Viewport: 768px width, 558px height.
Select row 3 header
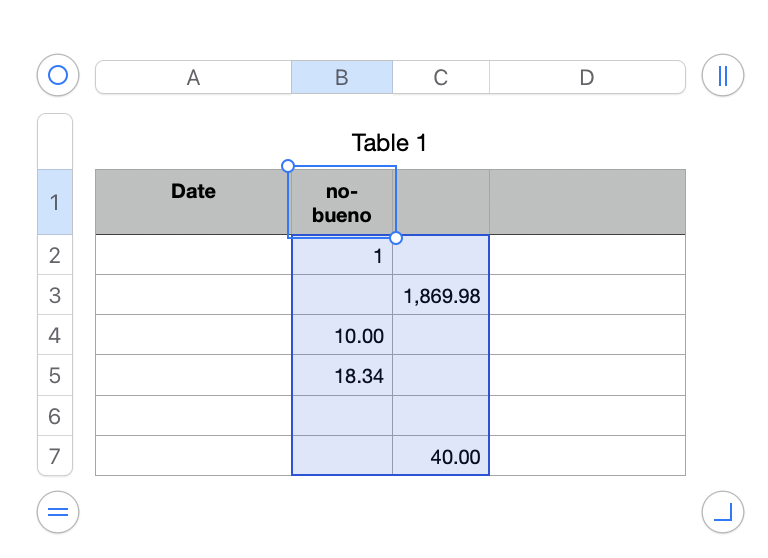pyautogui.click(x=55, y=296)
